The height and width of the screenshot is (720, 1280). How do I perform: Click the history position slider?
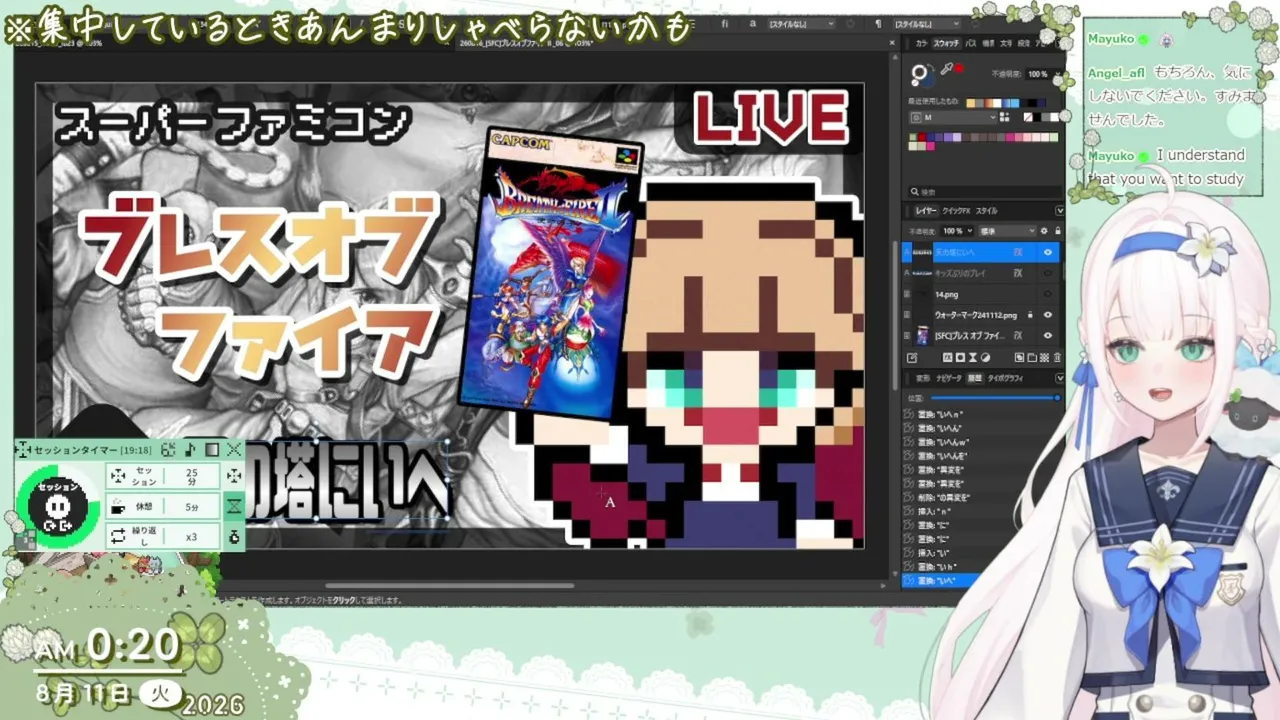[993, 398]
